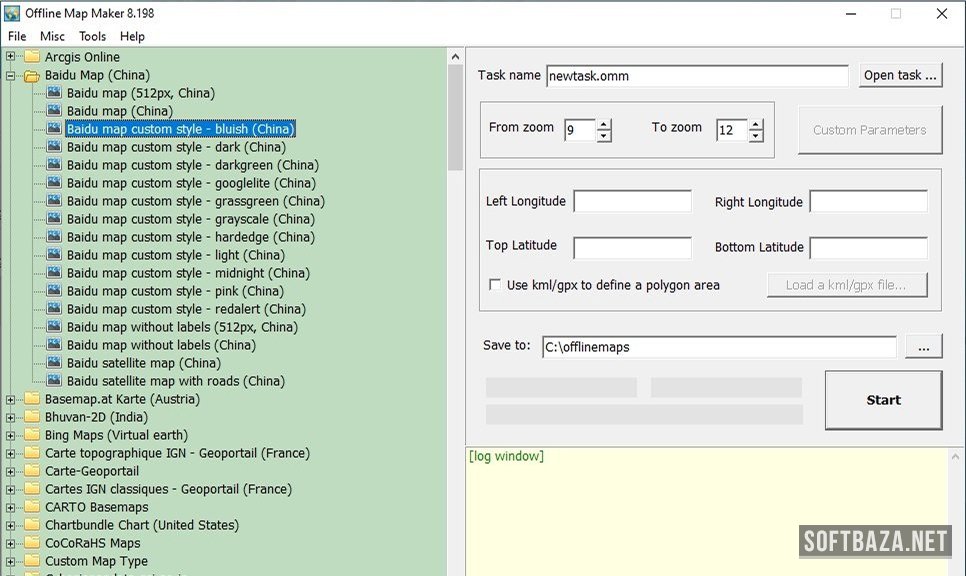Screen dimensions: 966x576
Task: Select the Baidu Map (China) open folder icon
Action: coord(32,75)
